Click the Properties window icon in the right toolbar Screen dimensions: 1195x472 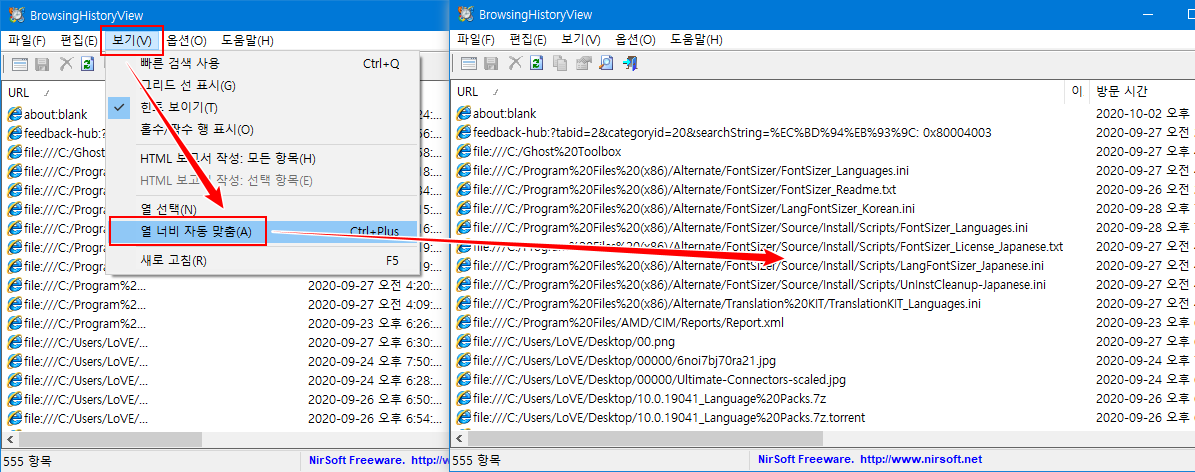point(469,64)
